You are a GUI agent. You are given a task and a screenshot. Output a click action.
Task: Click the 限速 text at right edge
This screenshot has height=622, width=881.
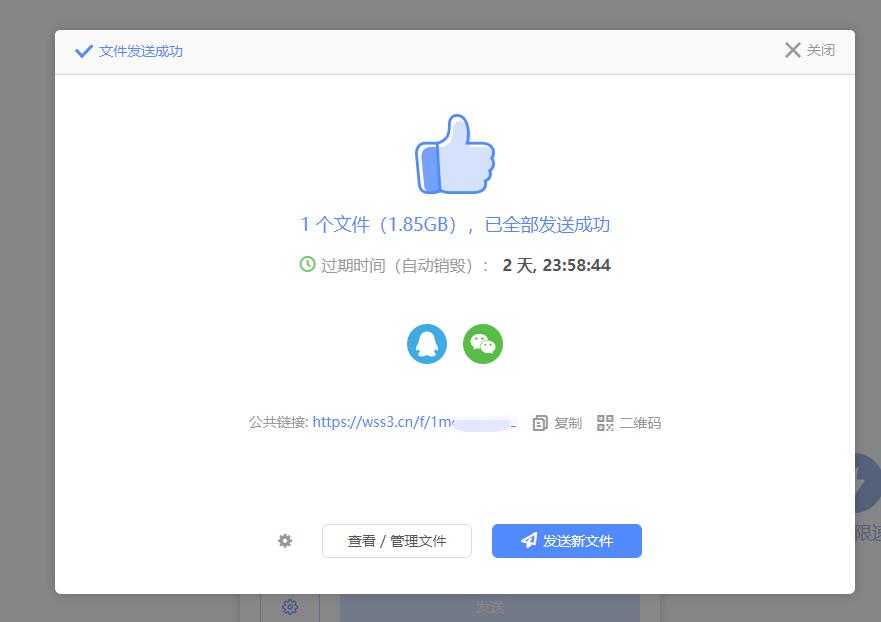[867, 533]
